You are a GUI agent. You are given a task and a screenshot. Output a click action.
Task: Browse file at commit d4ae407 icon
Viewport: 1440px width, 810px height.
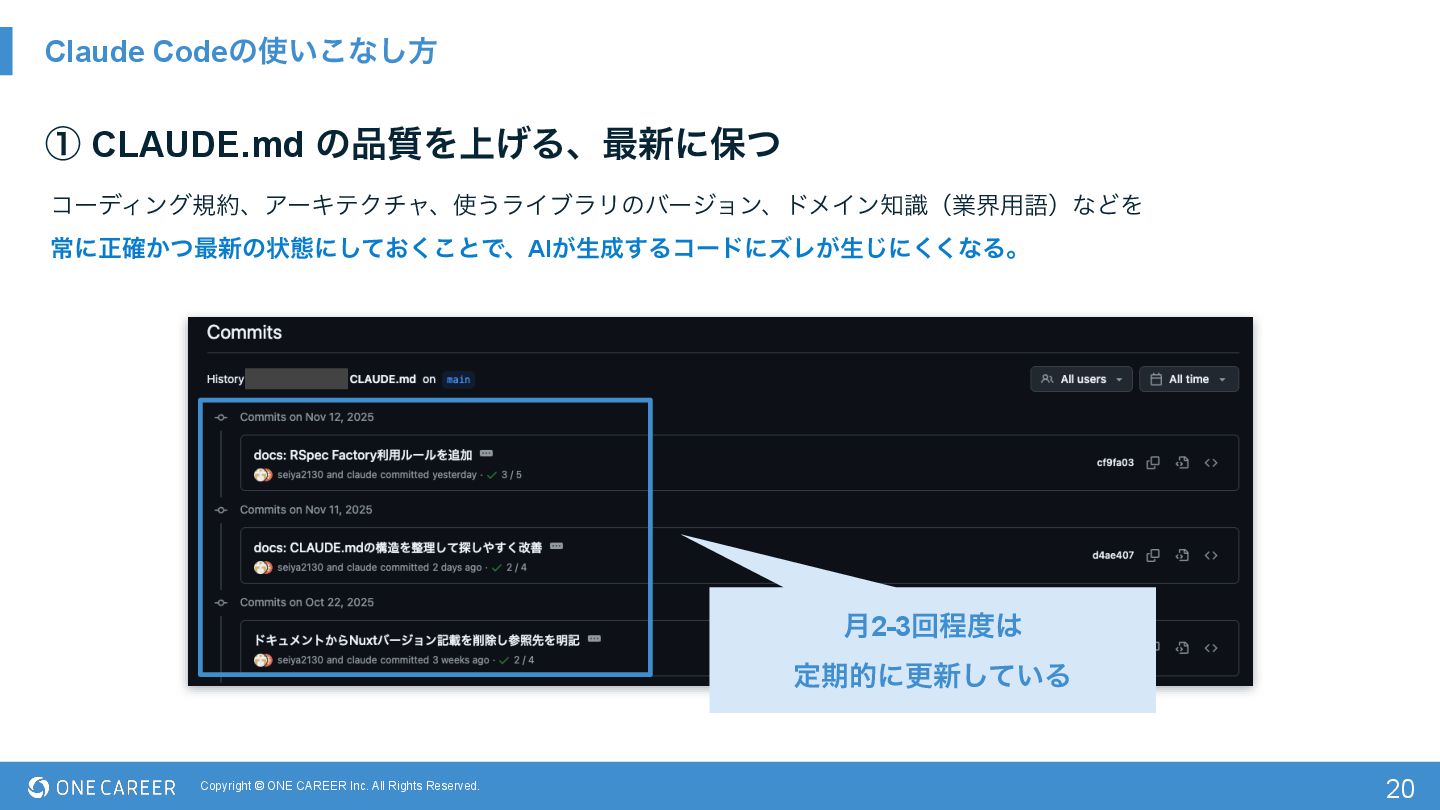coord(1182,555)
